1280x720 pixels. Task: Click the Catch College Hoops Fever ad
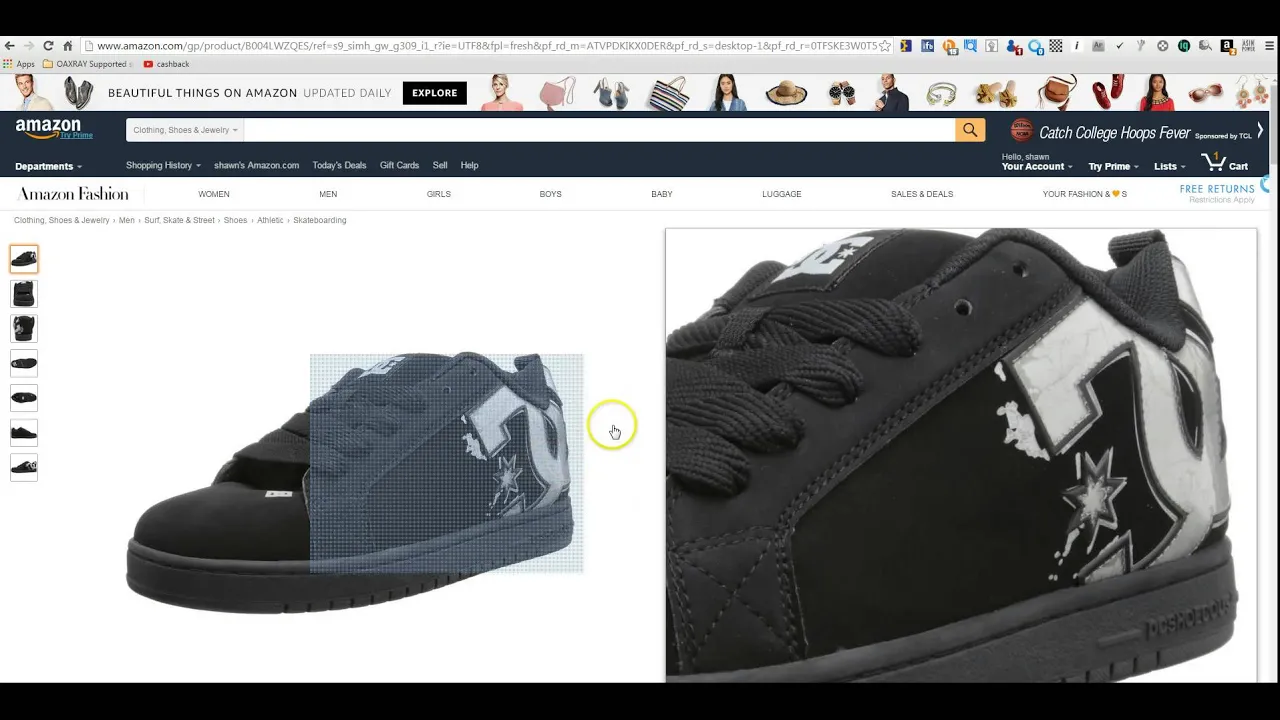pyautogui.click(x=1130, y=131)
